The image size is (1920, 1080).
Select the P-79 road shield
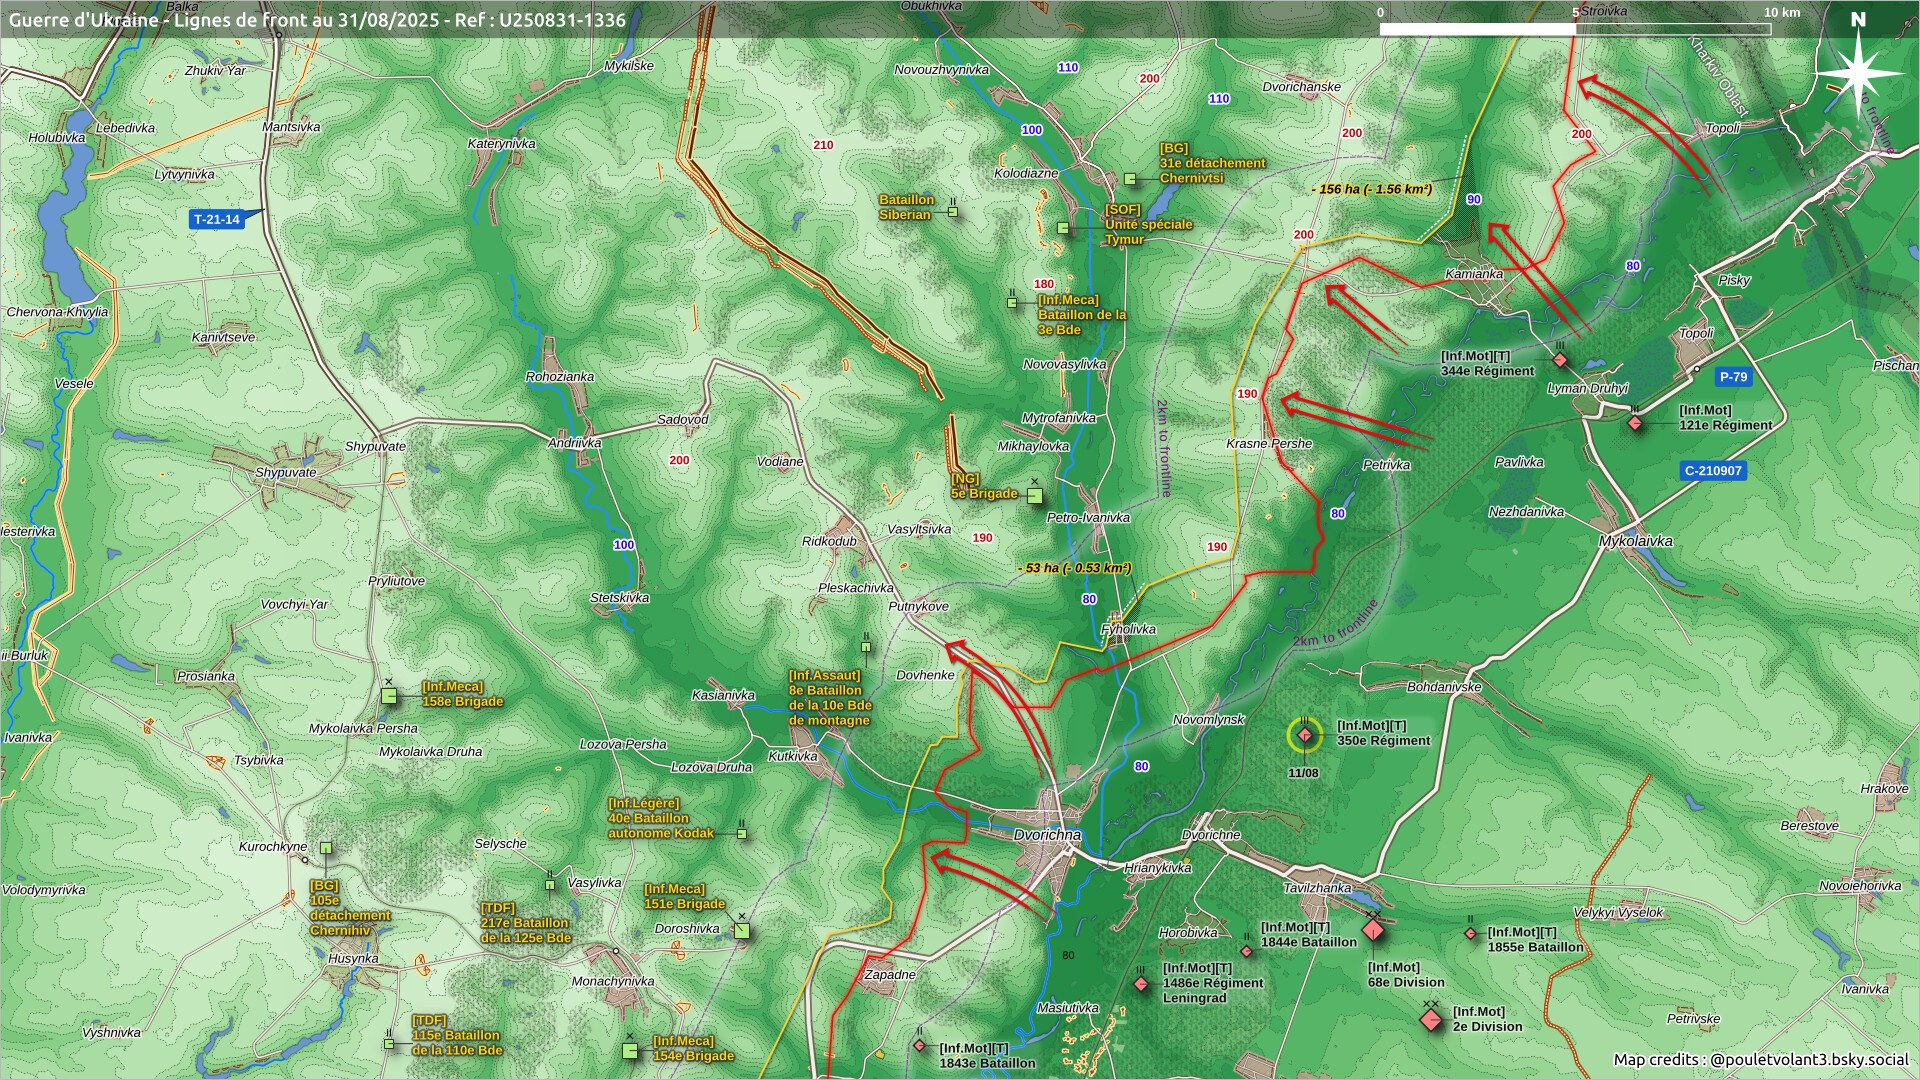point(1733,377)
